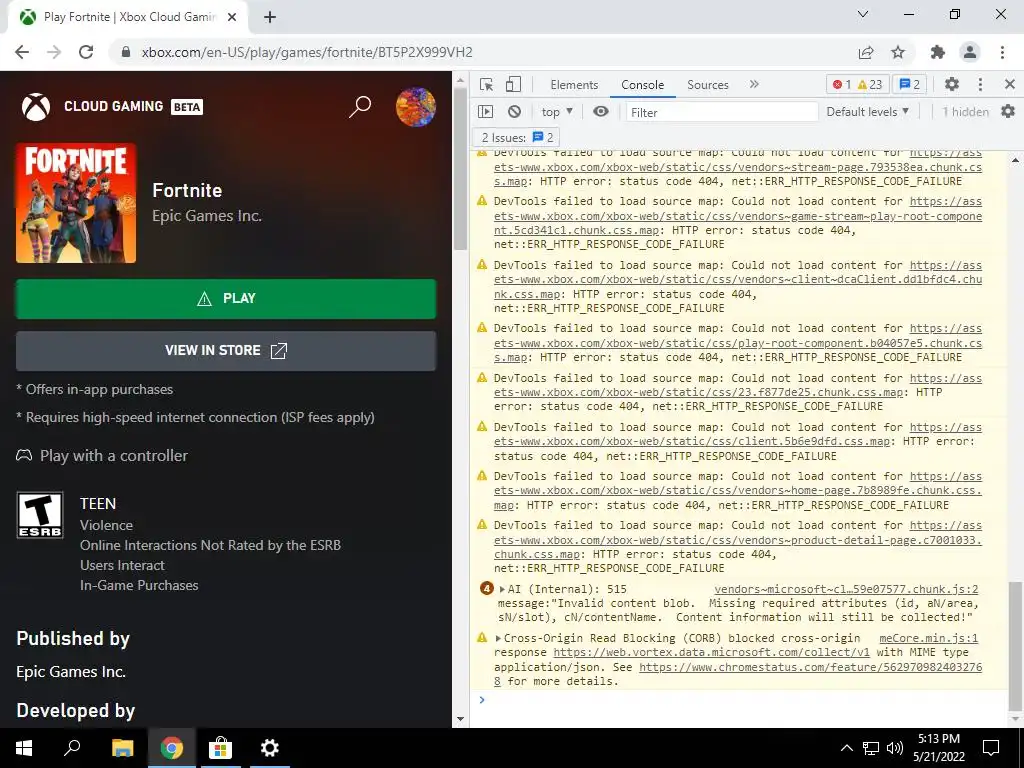Click the errors and warnings counter
This screenshot has width=1024, height=768.
[857, 84]
